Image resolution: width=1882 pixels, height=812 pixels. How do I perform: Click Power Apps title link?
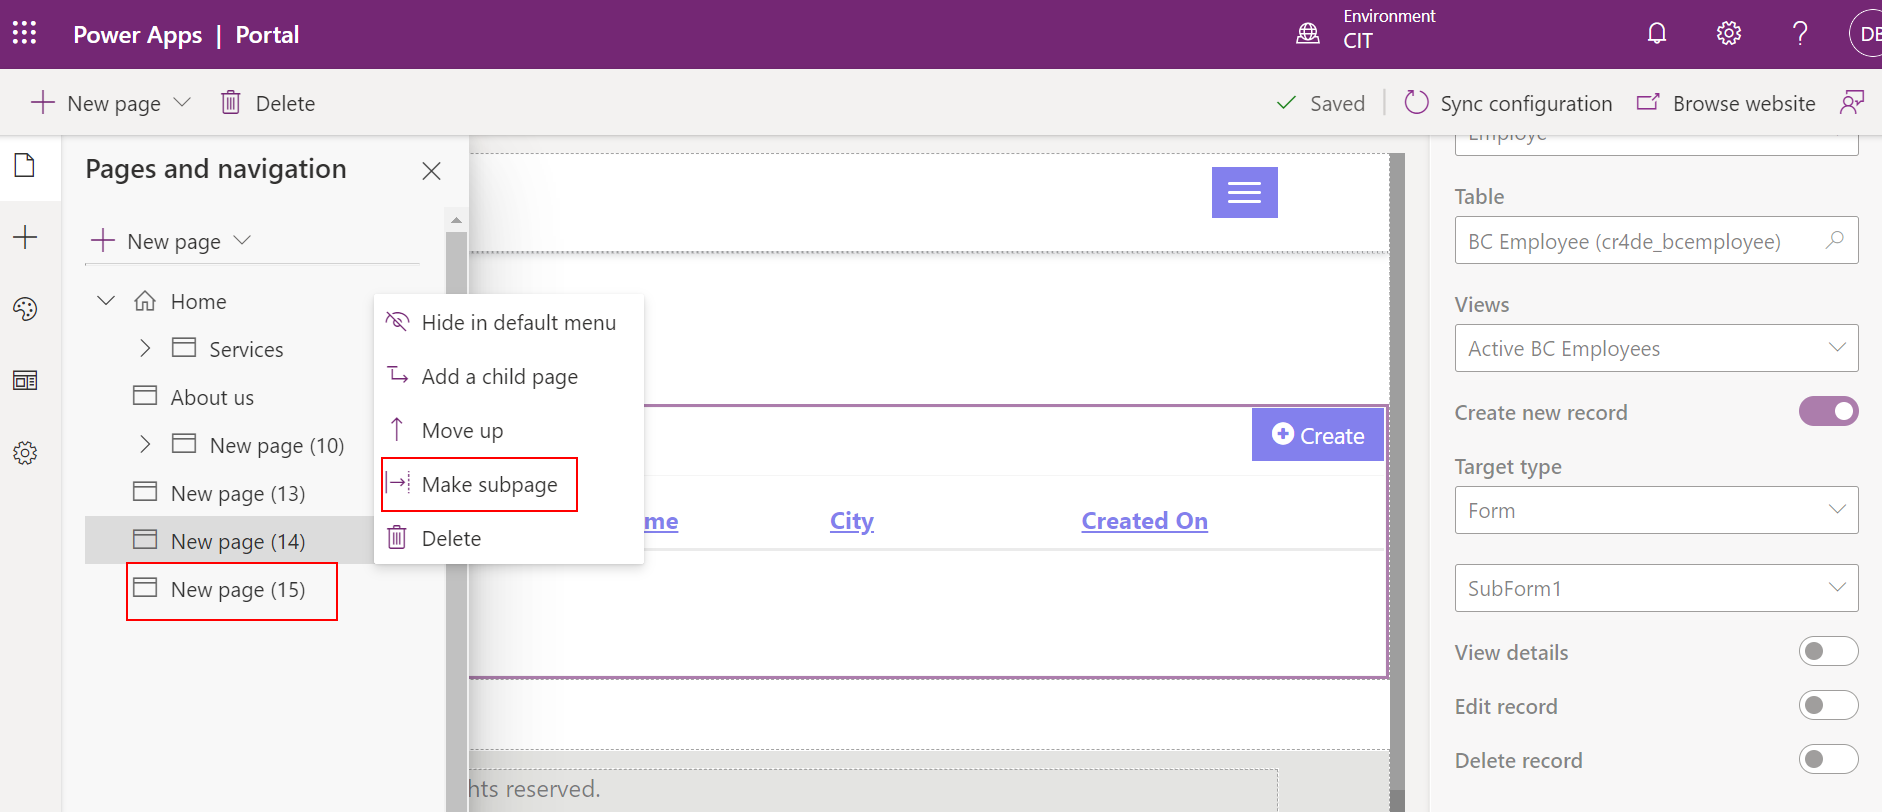138,34
